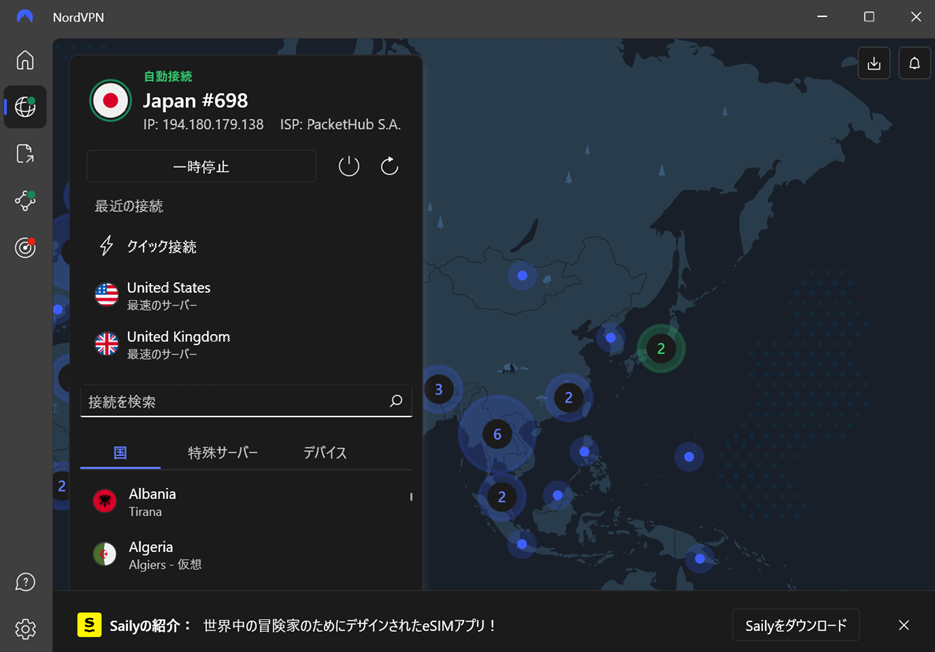
Task: Open the file sharing icon in sidebar
Action: coord(25,153)
